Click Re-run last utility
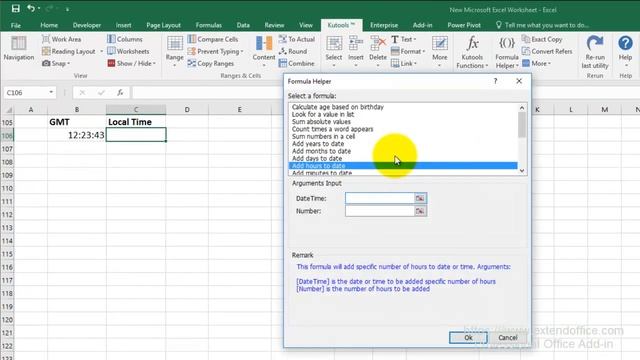Screen dimensions: 640x360 point(595,52)
